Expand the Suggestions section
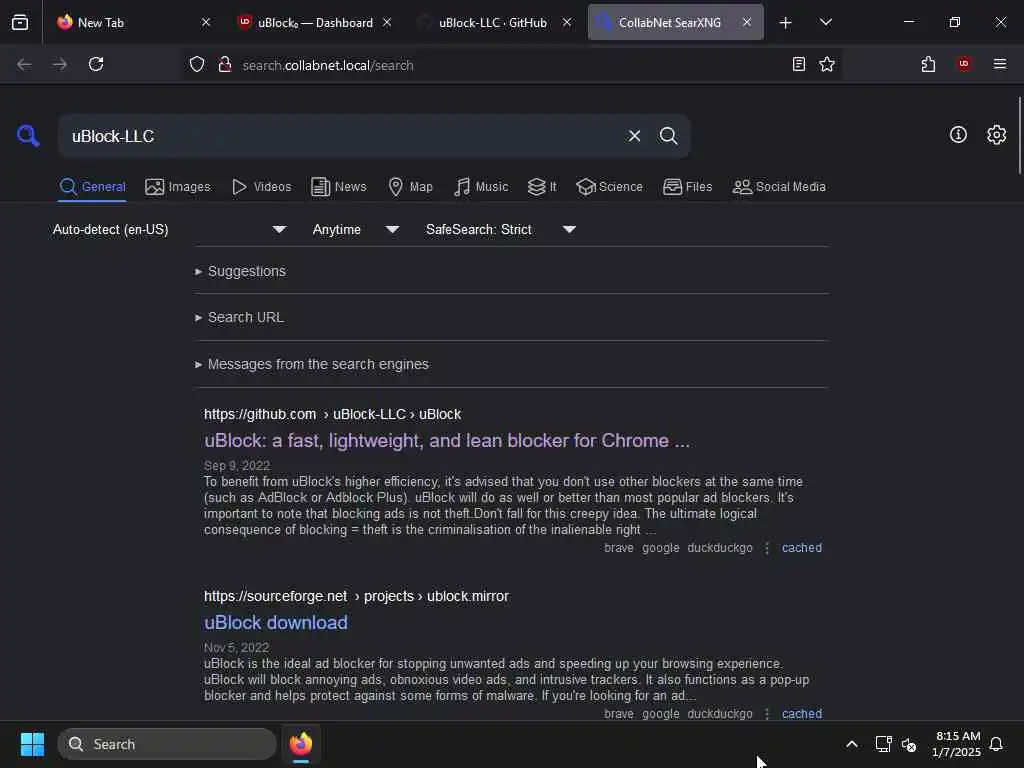 pyautogui.click(x=240, y=271)
